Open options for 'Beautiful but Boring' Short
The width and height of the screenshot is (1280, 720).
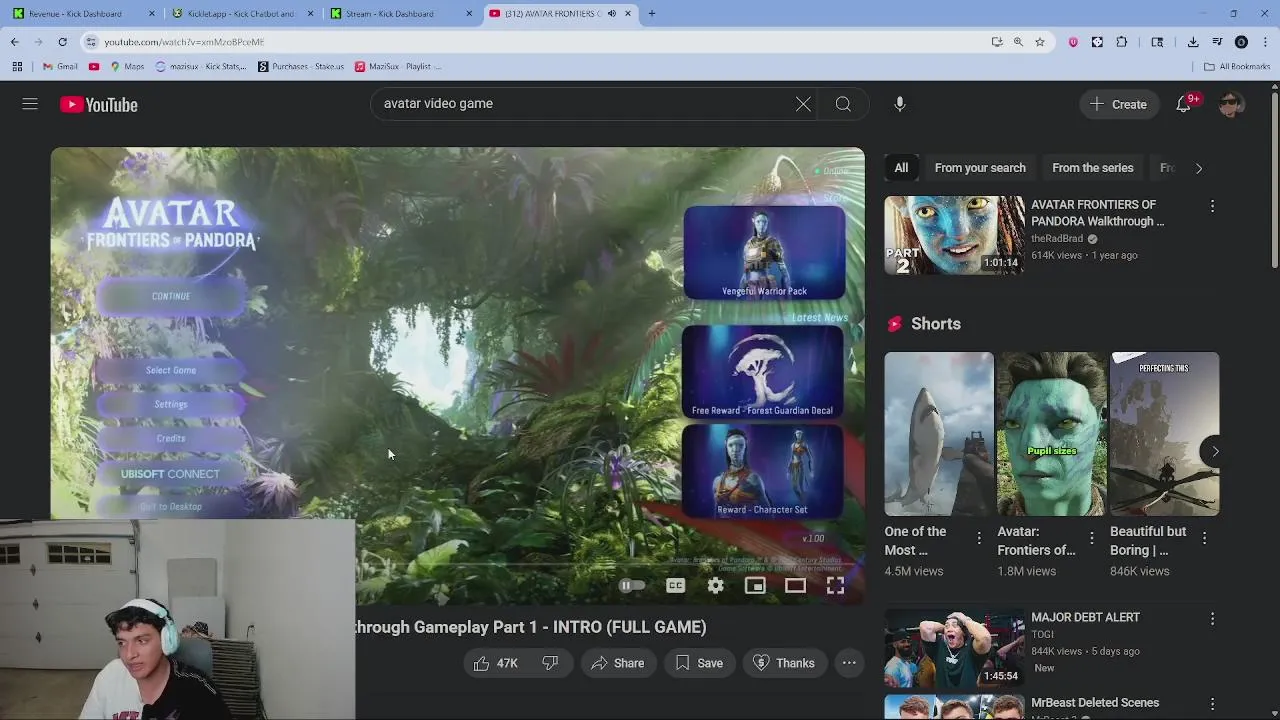pyautogui.click(x=1204, y=538)
